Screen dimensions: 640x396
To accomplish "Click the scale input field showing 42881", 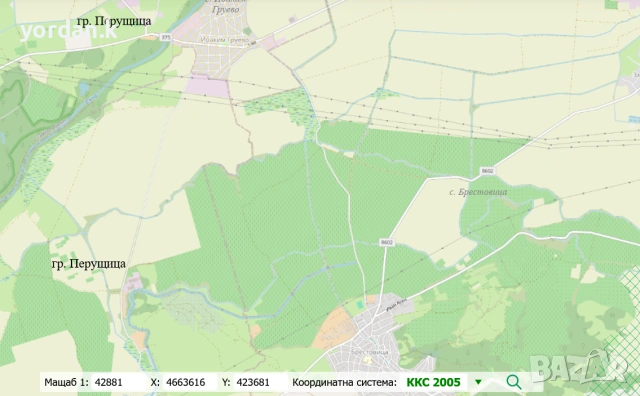I will (118, 383).
